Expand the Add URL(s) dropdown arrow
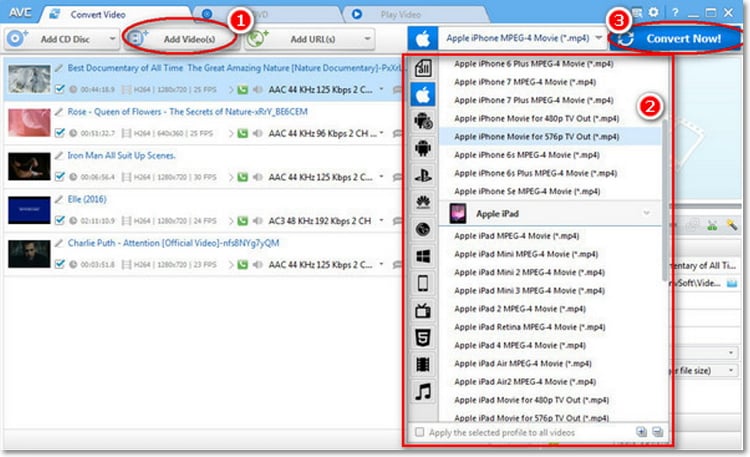This screenshot has height=457, width=750. [x=367, y=39]
